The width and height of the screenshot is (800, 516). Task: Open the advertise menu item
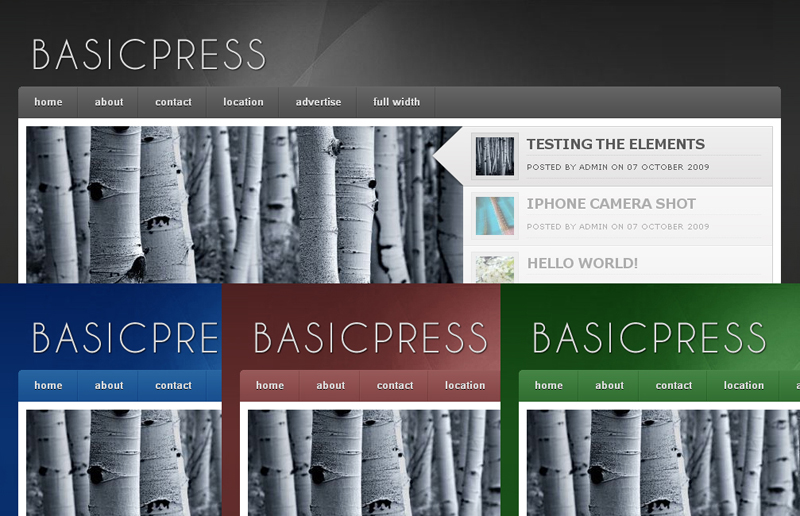point(318,102)
